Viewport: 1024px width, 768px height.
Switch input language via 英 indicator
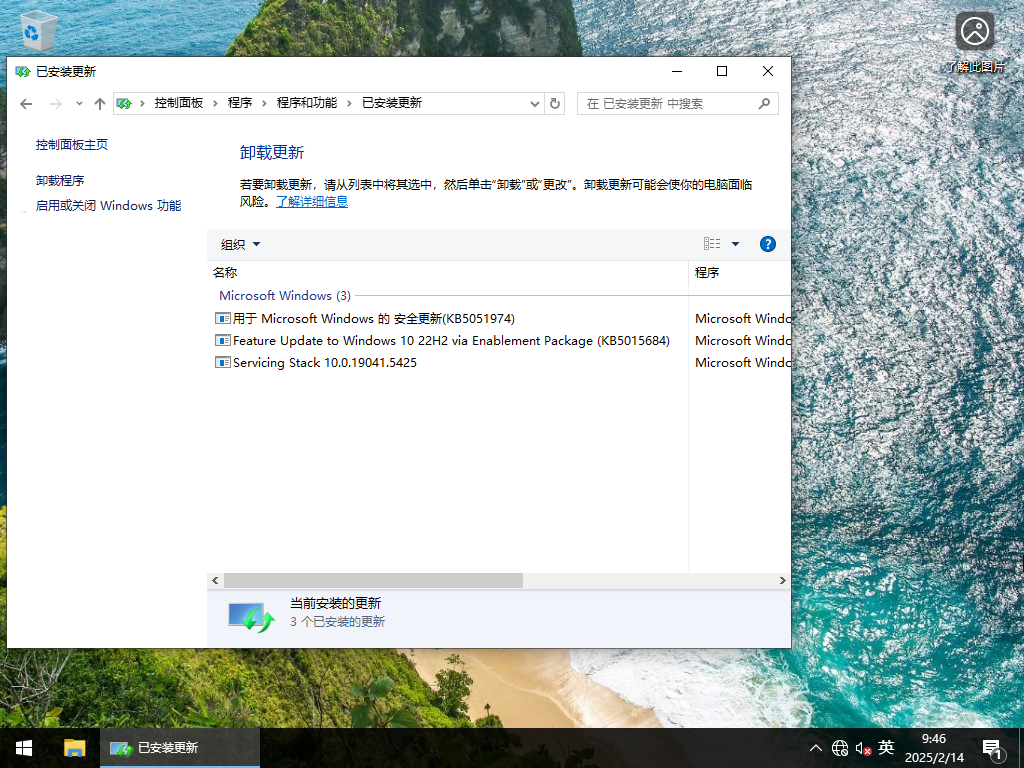pos(886,747)
